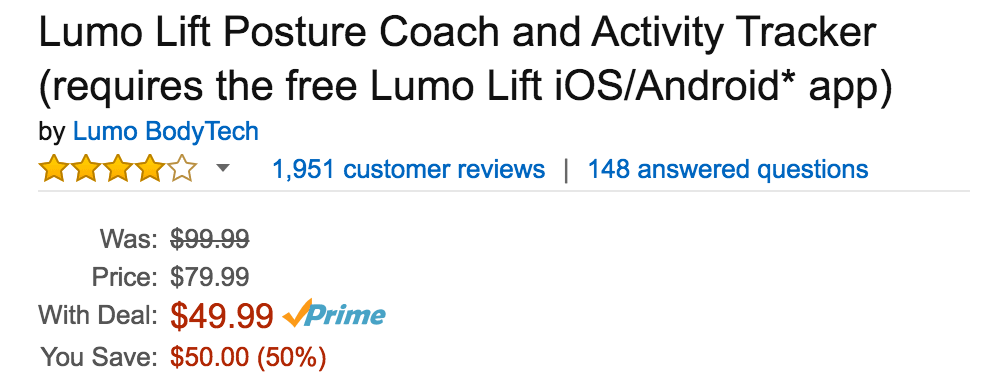Click the With Deal label
This screenshot has width=998, height=392.
pos(98,316)
